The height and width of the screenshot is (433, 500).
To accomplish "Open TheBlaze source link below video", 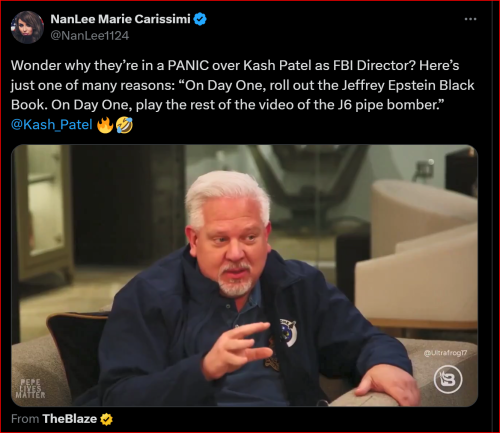I will click(x=69, y=419).
